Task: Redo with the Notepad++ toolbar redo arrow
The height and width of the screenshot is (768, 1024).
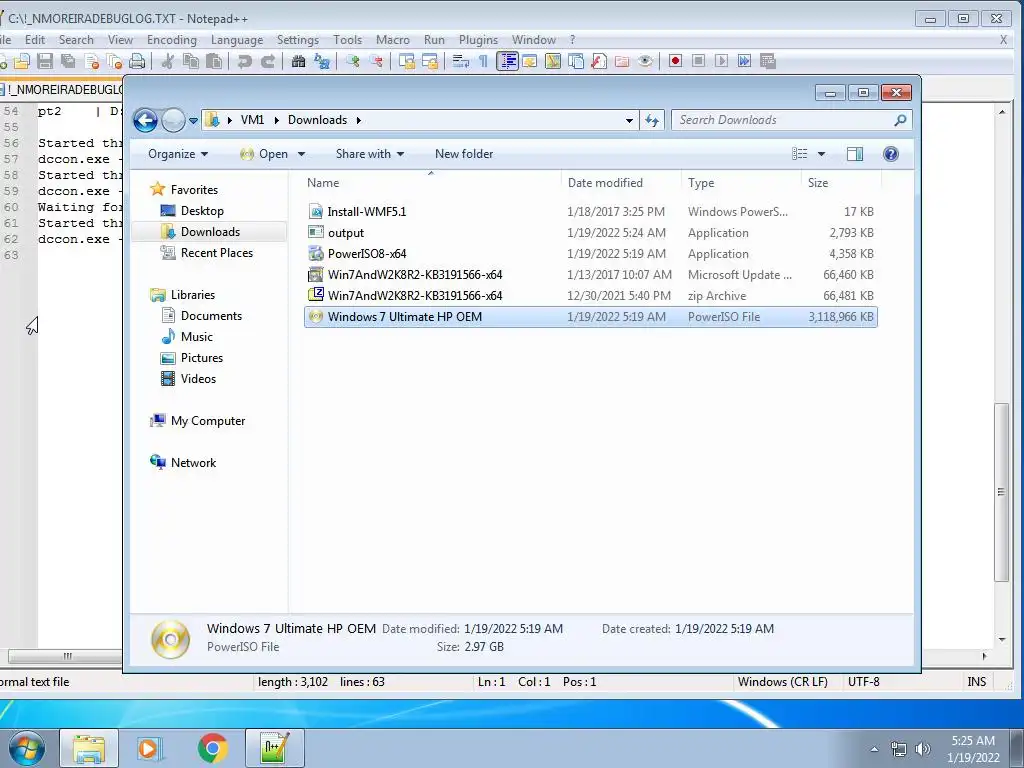Action: click(268, 61)
